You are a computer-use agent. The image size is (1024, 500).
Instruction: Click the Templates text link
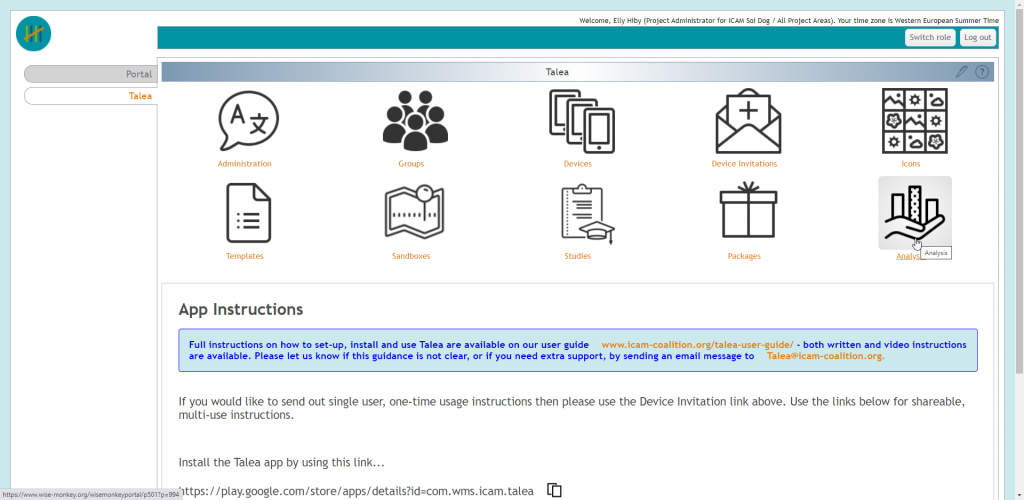(245, 256)
